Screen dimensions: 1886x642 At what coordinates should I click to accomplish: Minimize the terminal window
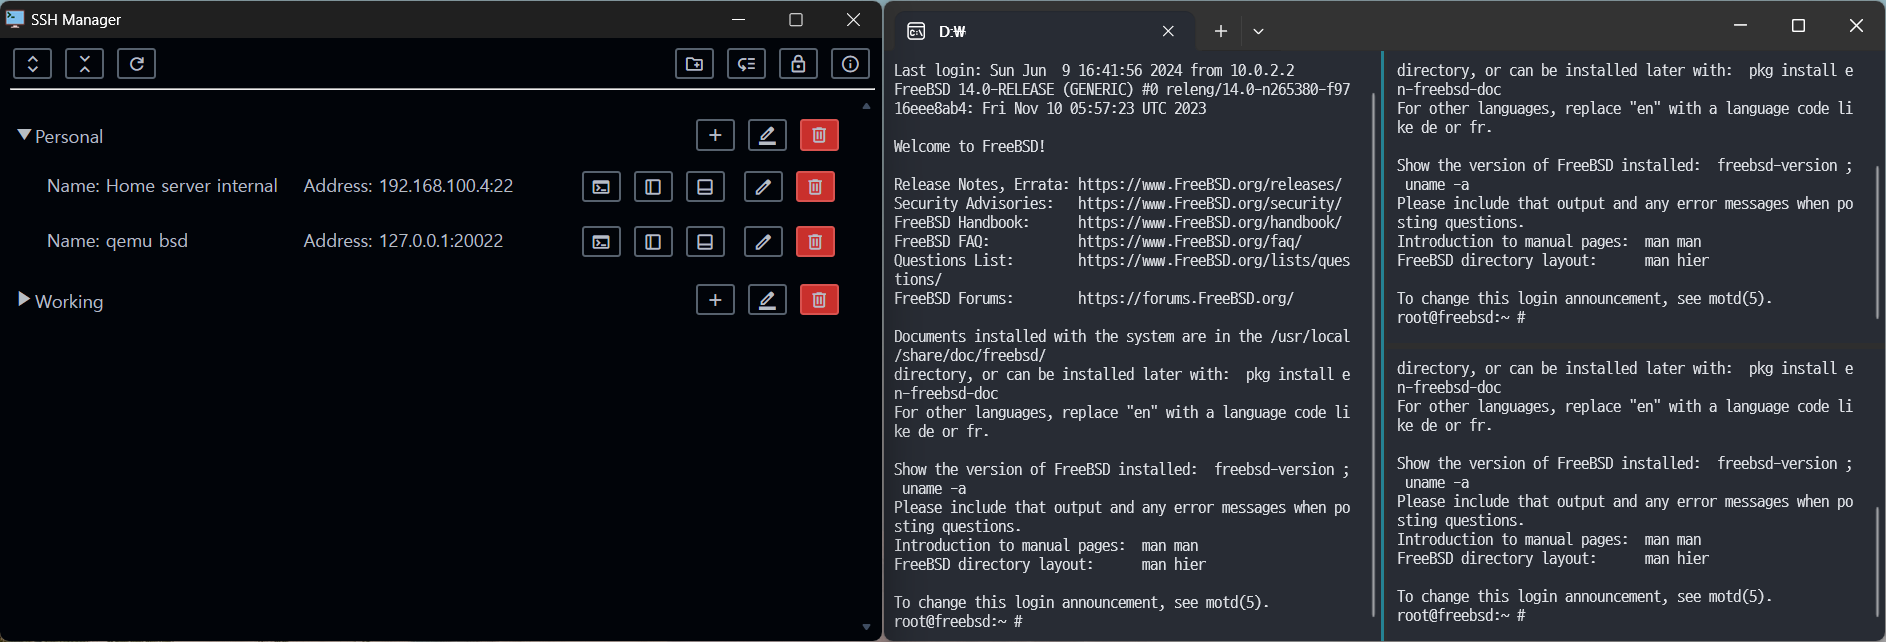point(1740,25)
